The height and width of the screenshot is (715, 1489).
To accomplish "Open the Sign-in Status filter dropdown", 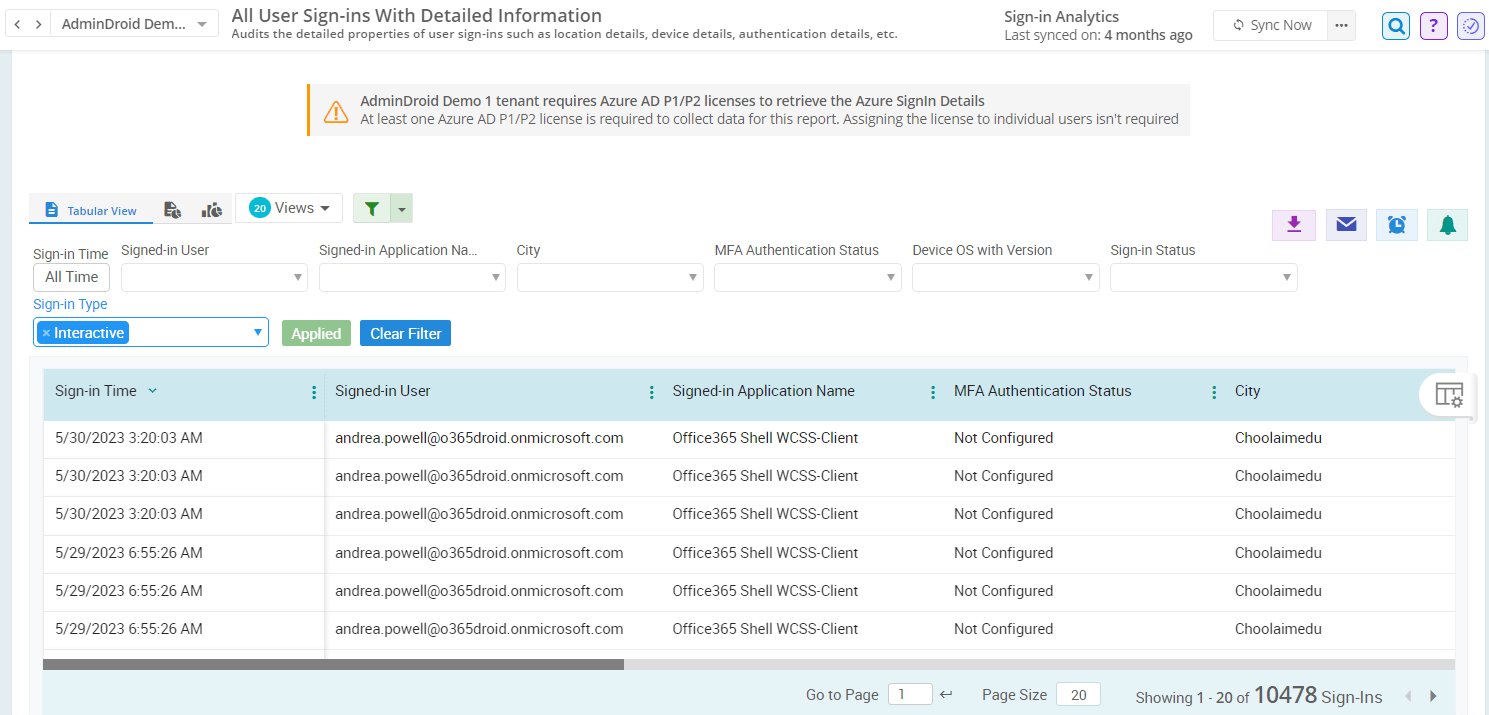I will (x=1204, y=277).
